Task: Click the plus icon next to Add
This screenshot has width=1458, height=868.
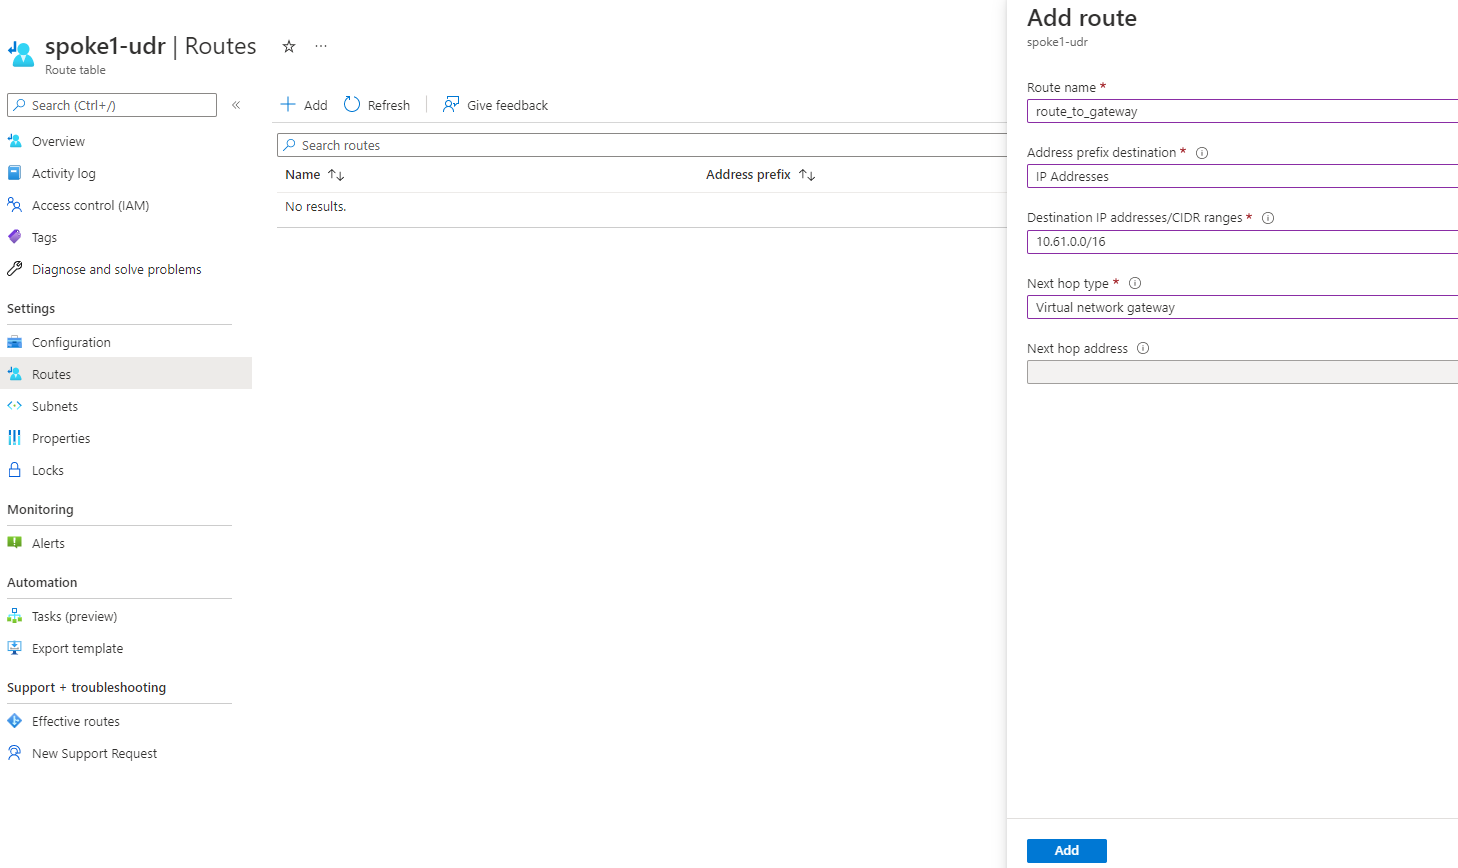Action: [x=288, y=104]
